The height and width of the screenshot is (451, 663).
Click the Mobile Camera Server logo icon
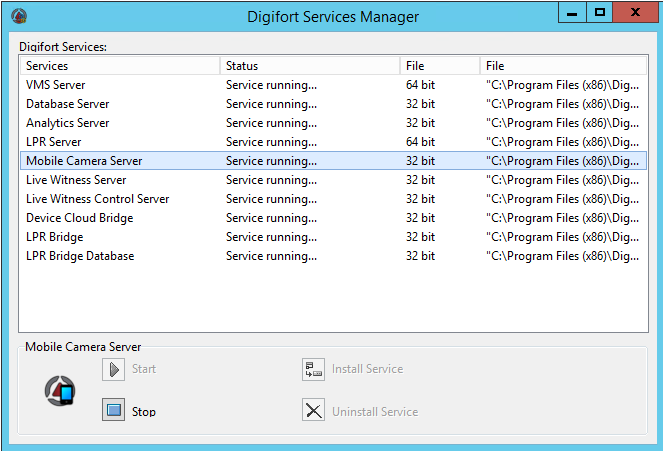coord(60,391)
